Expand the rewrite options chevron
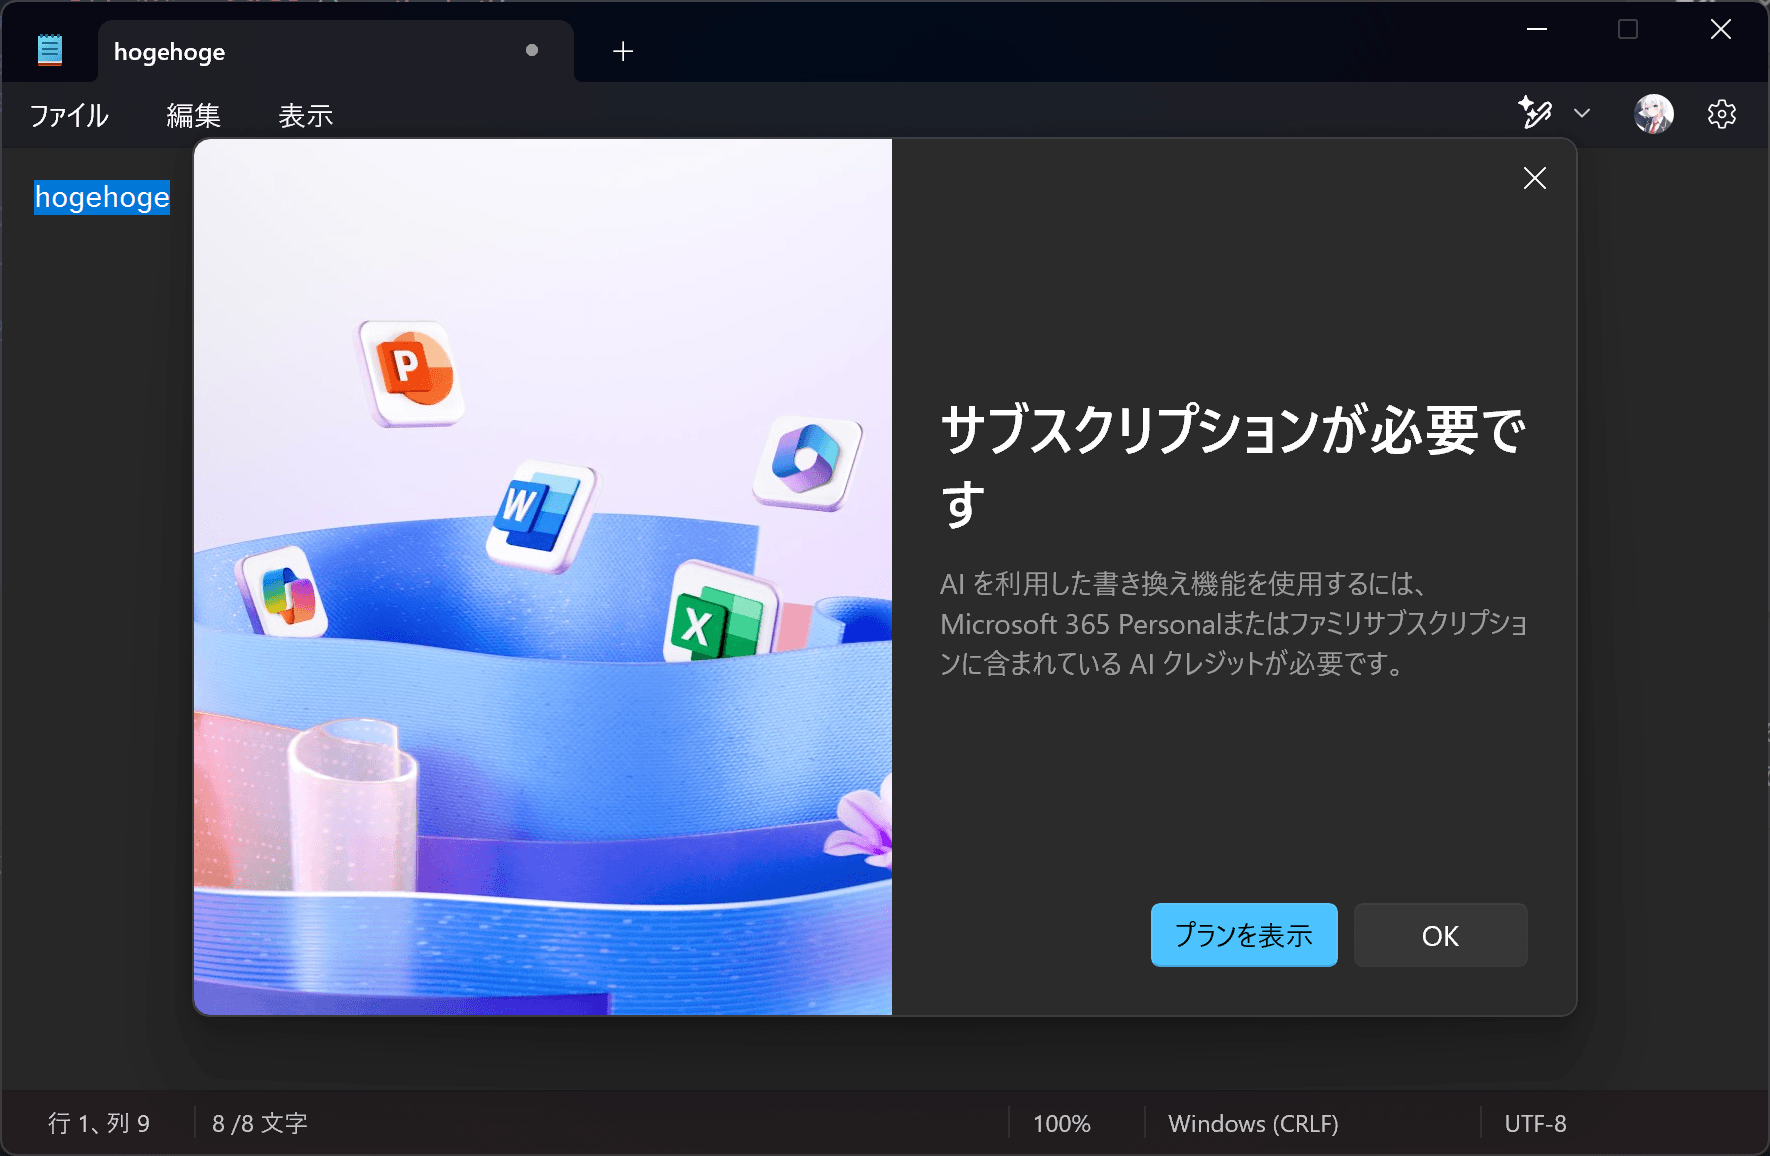 [1582, 113]
